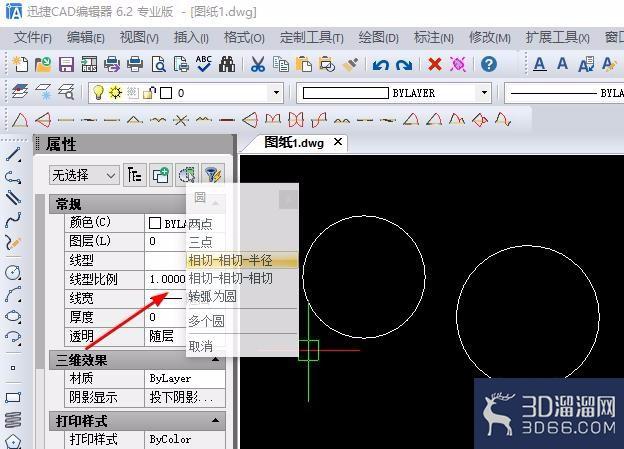This screenshot has width=624, height=449.
Task: Open the 修改(M) menu
Action: click(489, 38)
